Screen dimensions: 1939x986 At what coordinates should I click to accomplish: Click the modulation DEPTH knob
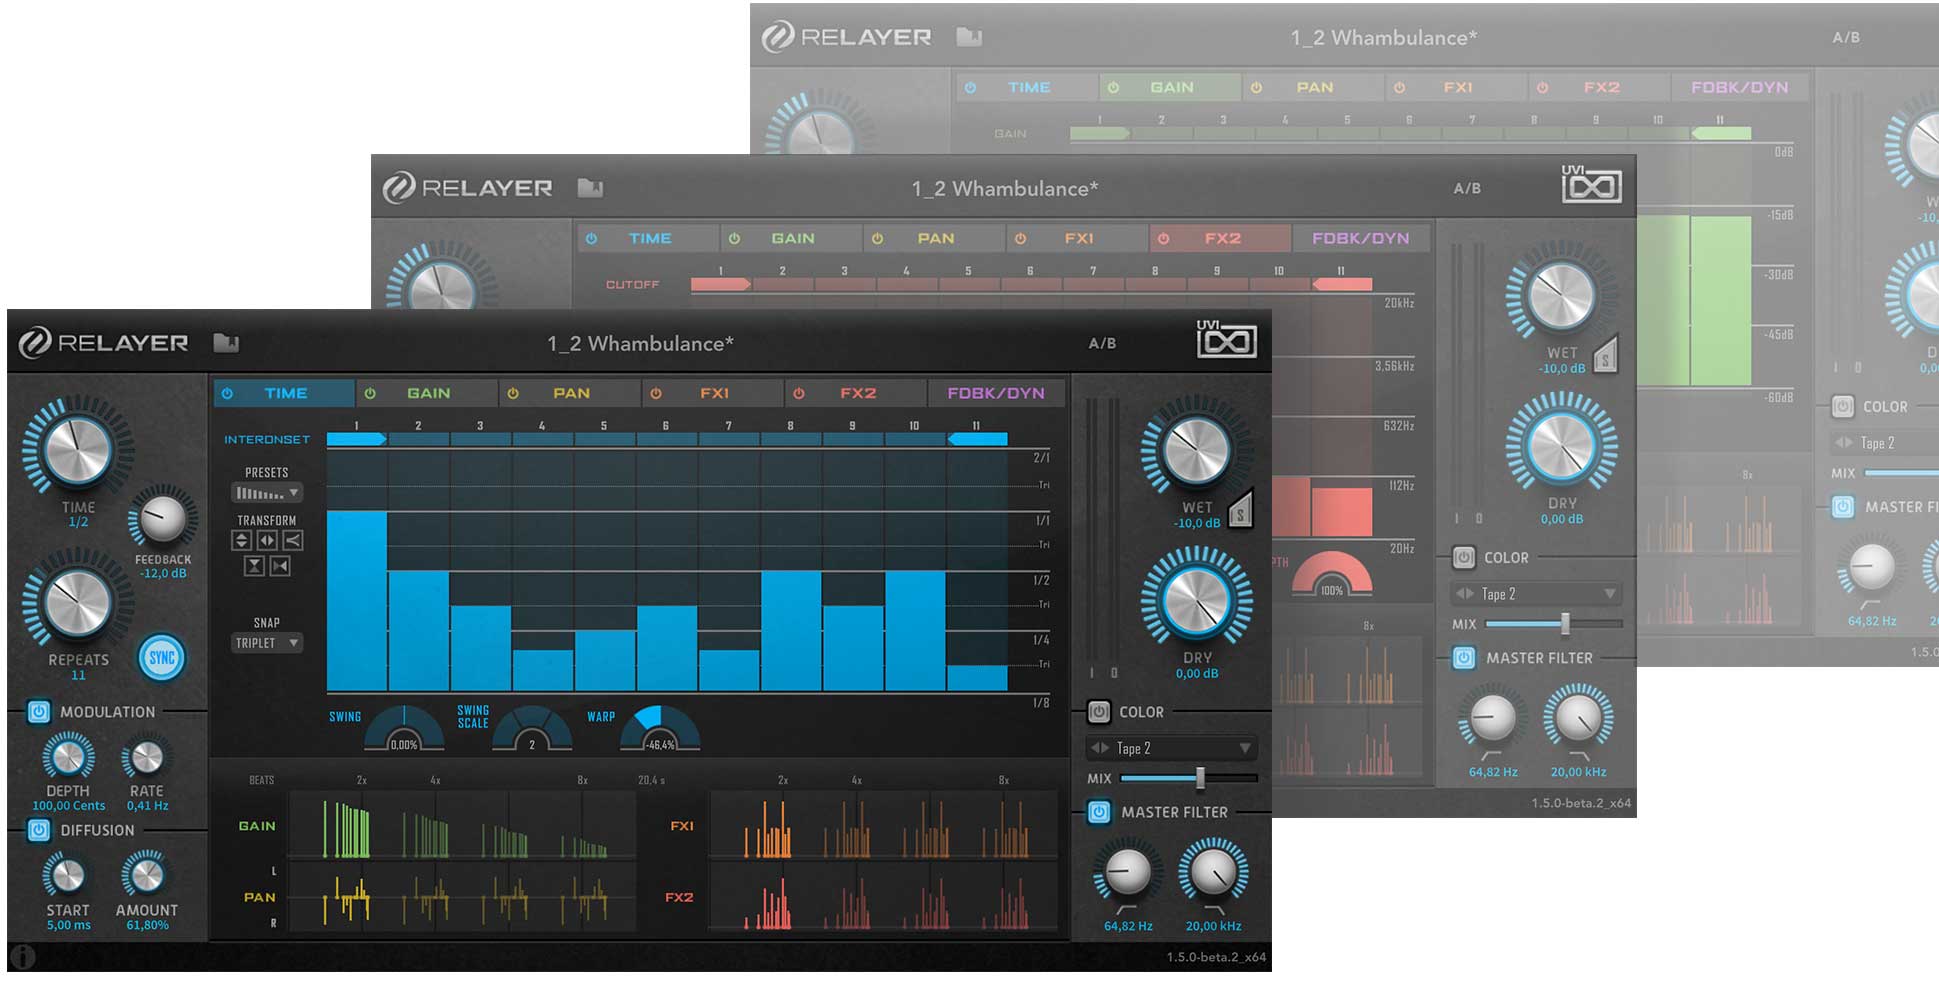68,758
